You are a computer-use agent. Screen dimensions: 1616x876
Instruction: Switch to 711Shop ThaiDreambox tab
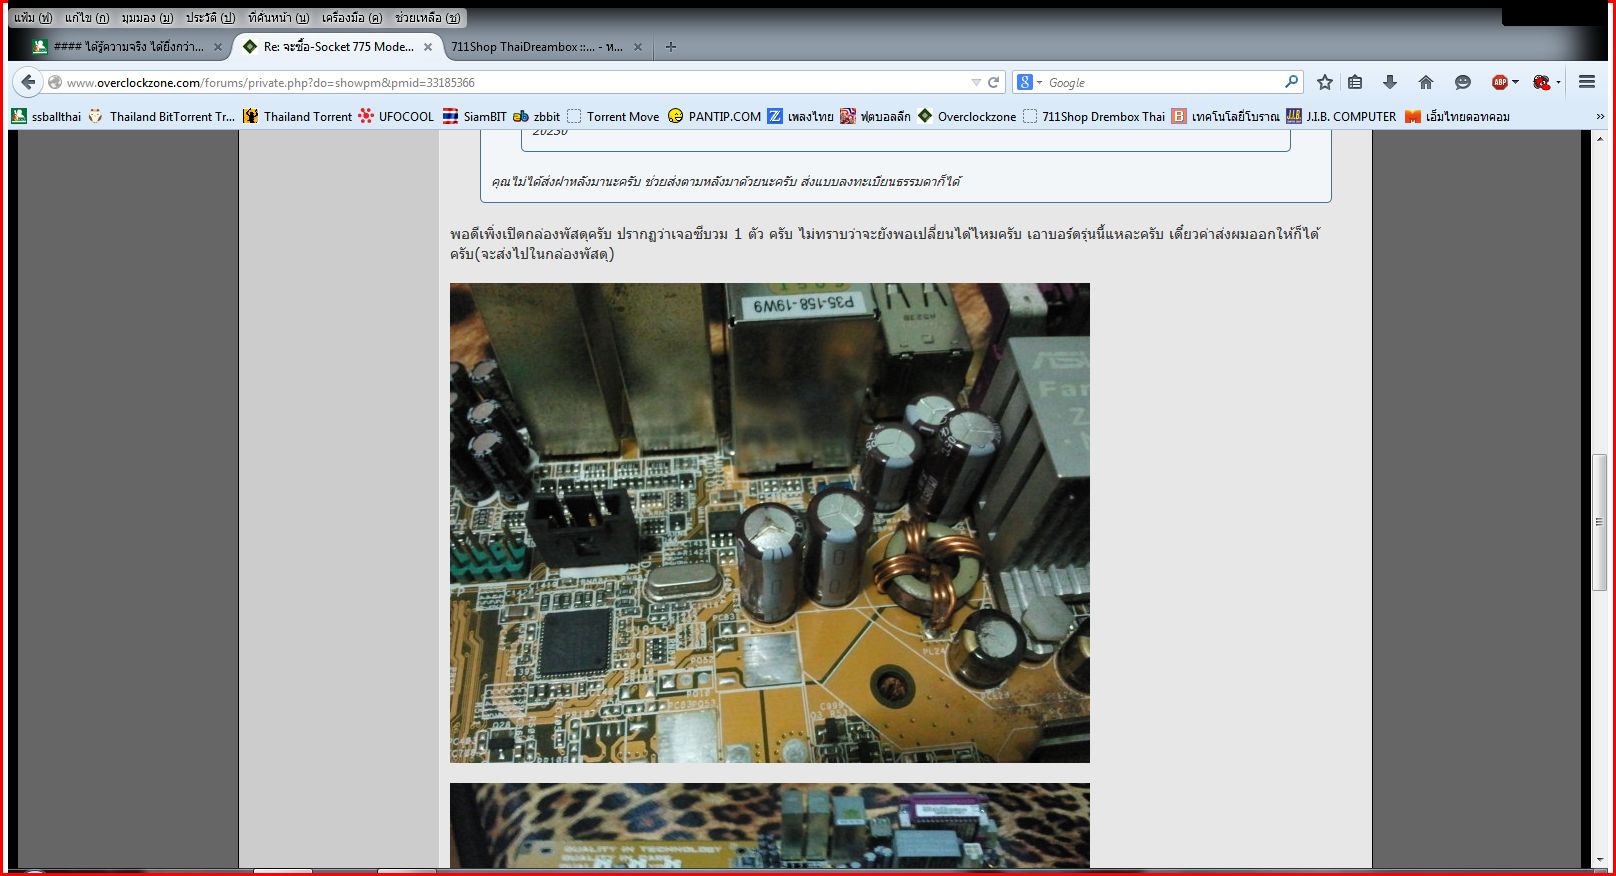coord(537,47)
